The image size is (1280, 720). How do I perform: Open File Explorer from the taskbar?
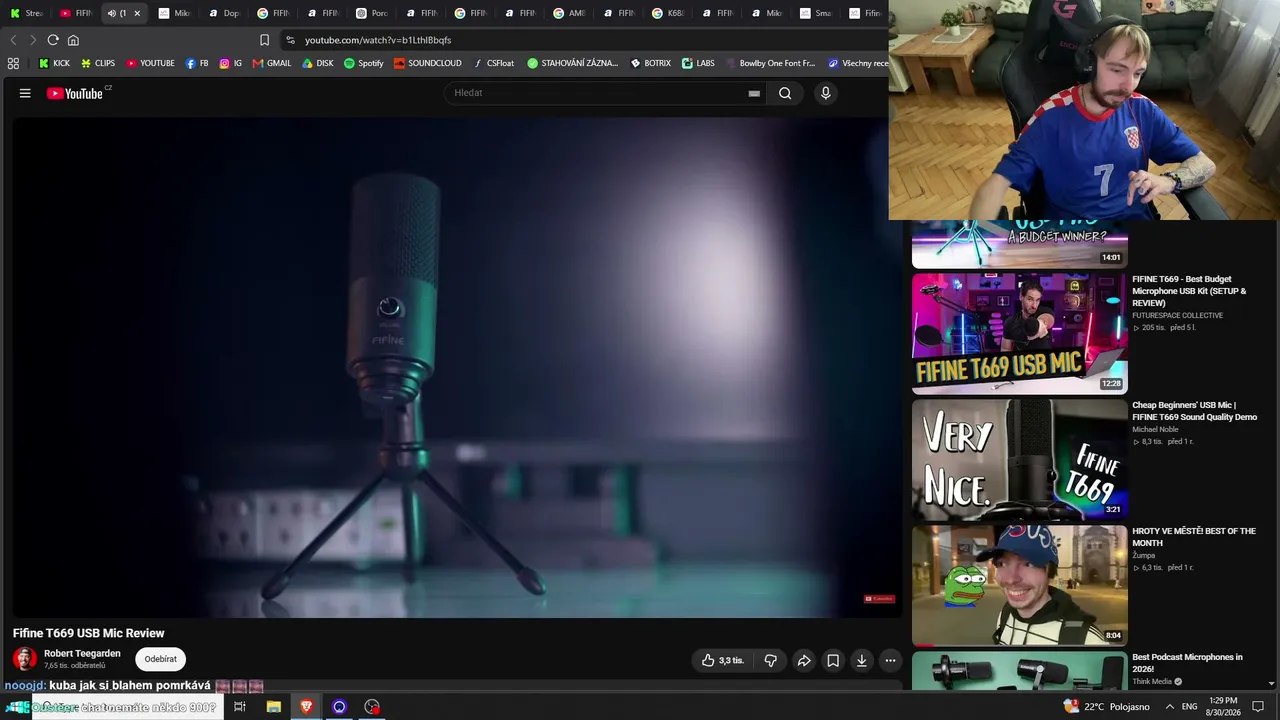coord(273,707)
